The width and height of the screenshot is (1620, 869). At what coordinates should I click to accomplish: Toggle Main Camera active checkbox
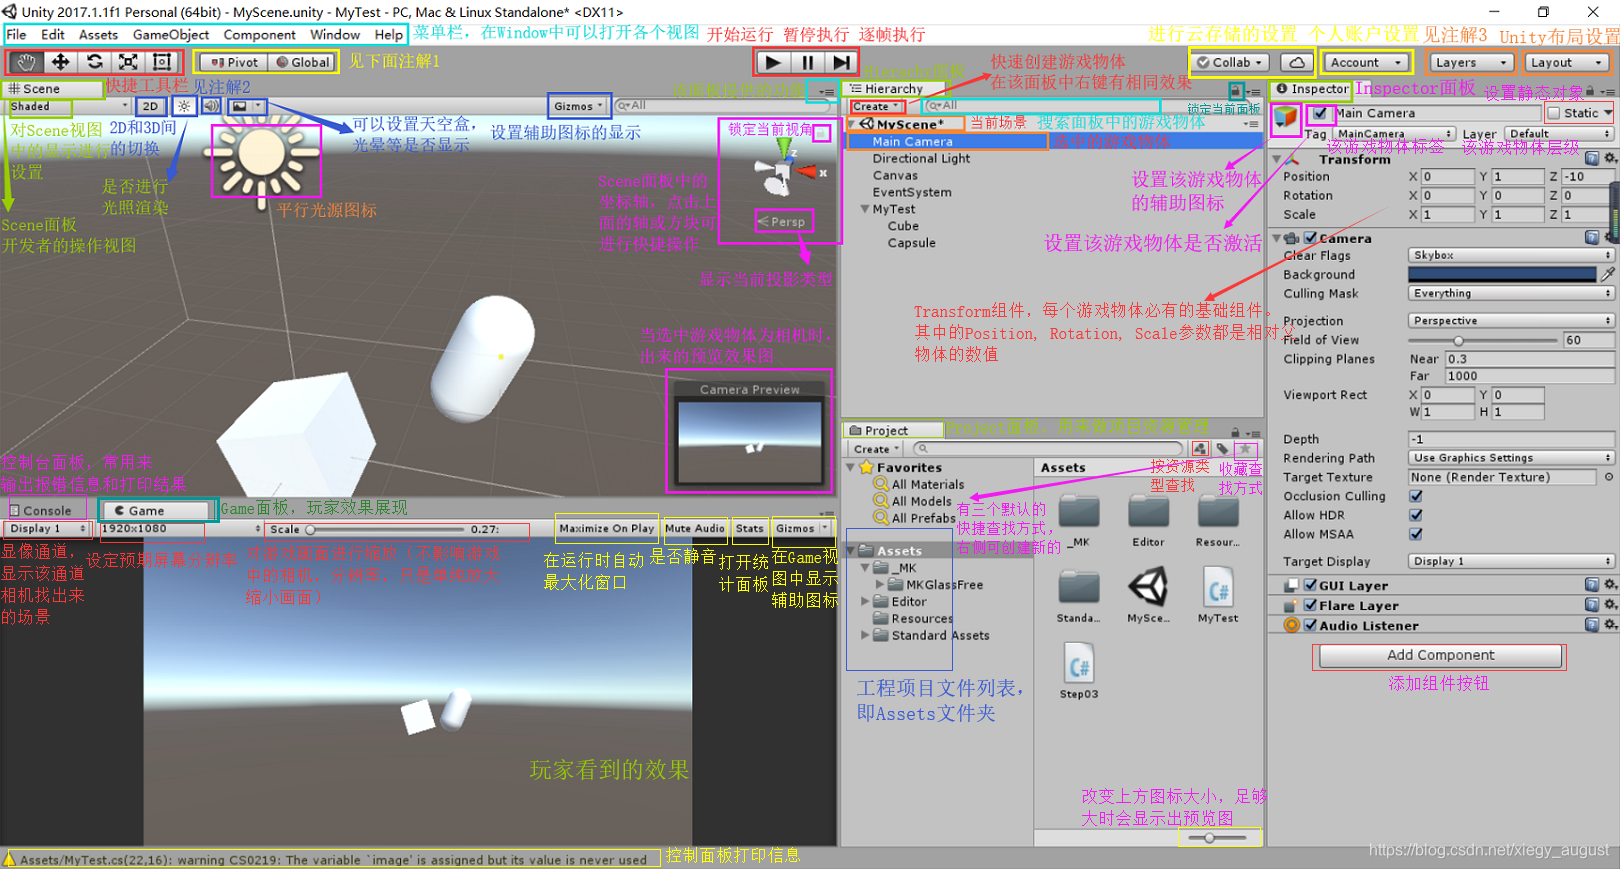tap(1320, 113)
